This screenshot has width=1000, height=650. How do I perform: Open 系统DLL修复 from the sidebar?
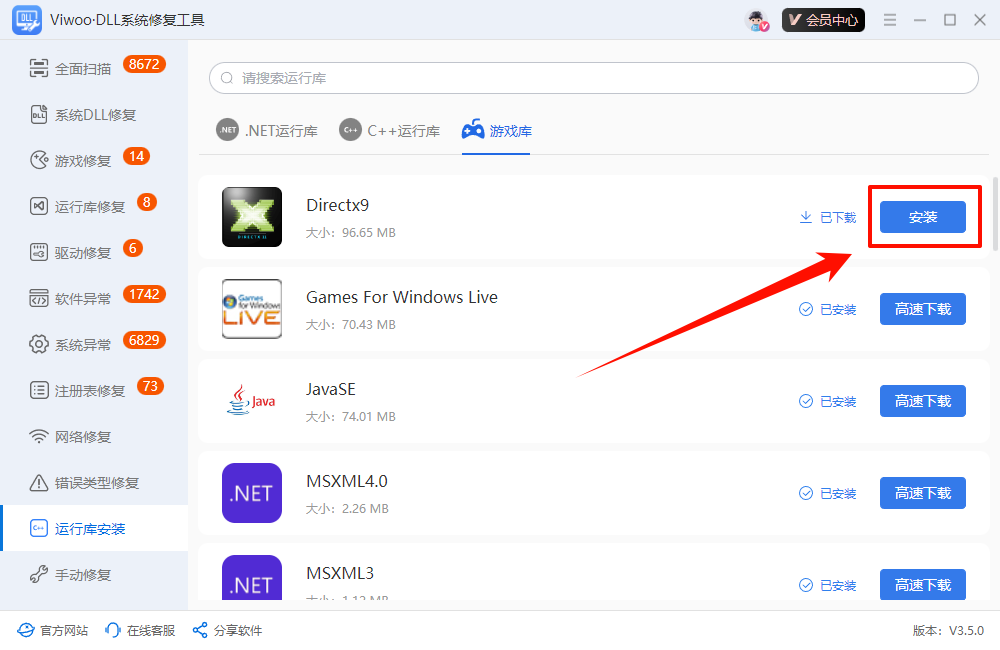(x=95, y=115)
